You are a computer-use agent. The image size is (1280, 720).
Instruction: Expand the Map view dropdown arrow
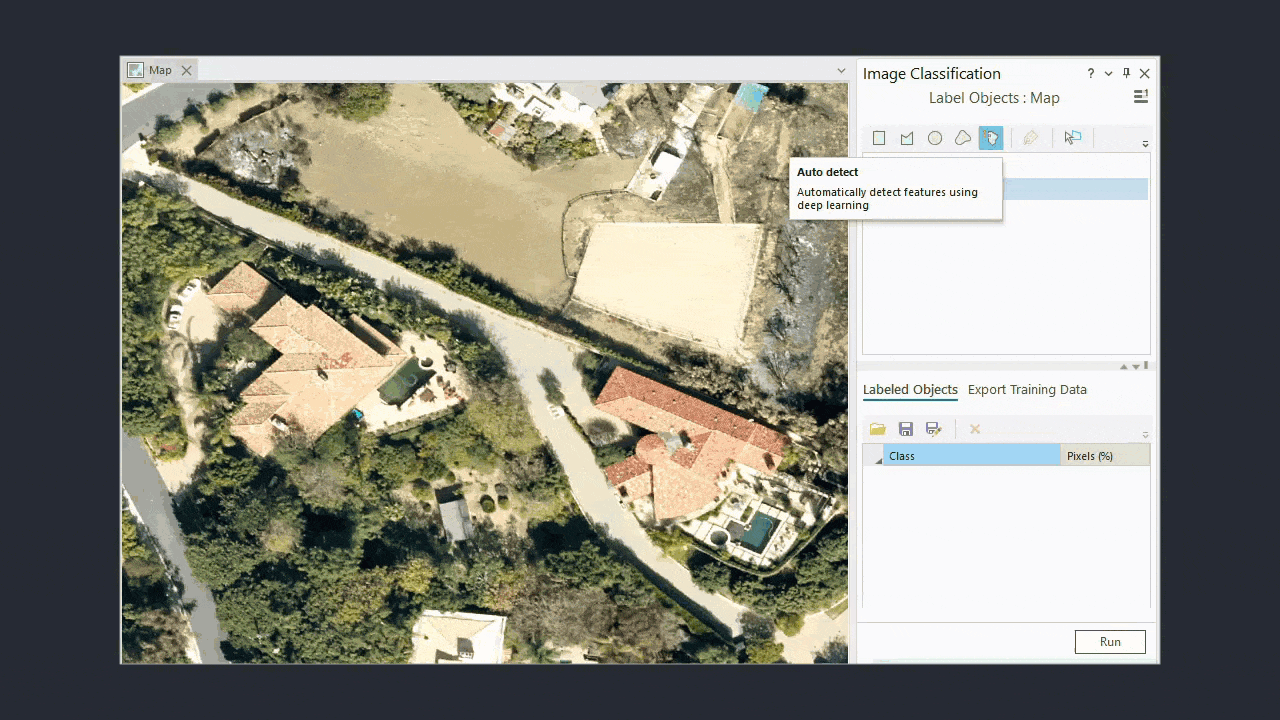point(841,70)
